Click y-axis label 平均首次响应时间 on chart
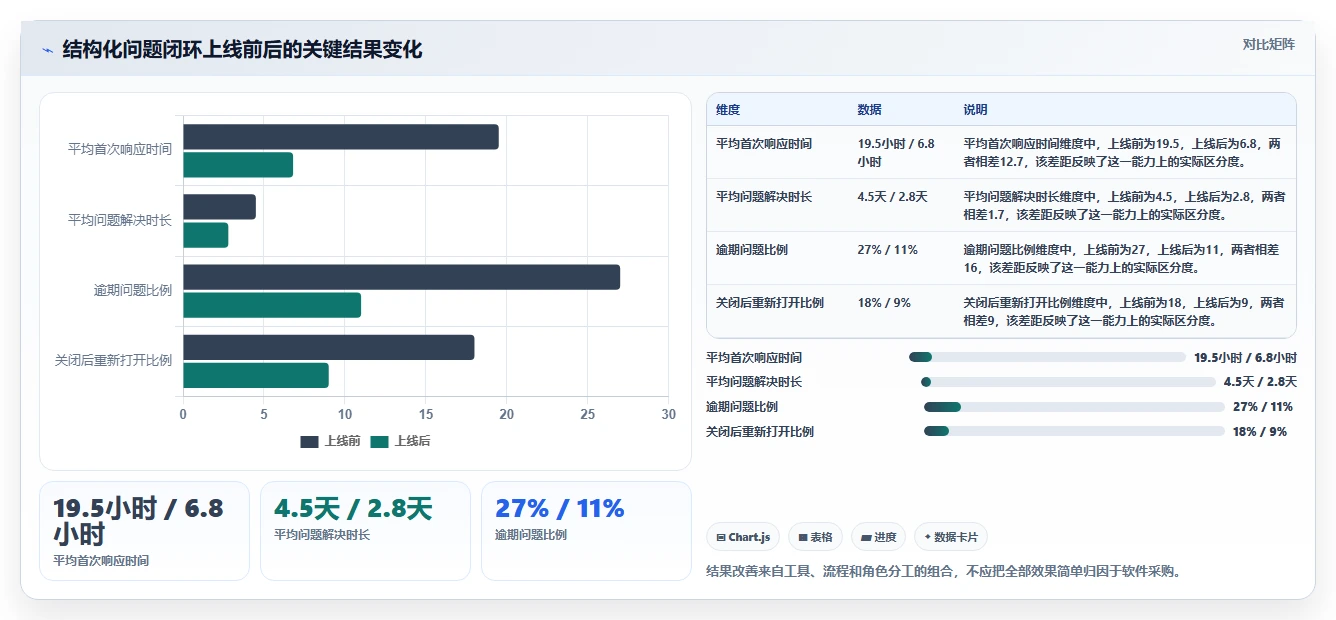1336x620 pixels. [x=120, y=149]
